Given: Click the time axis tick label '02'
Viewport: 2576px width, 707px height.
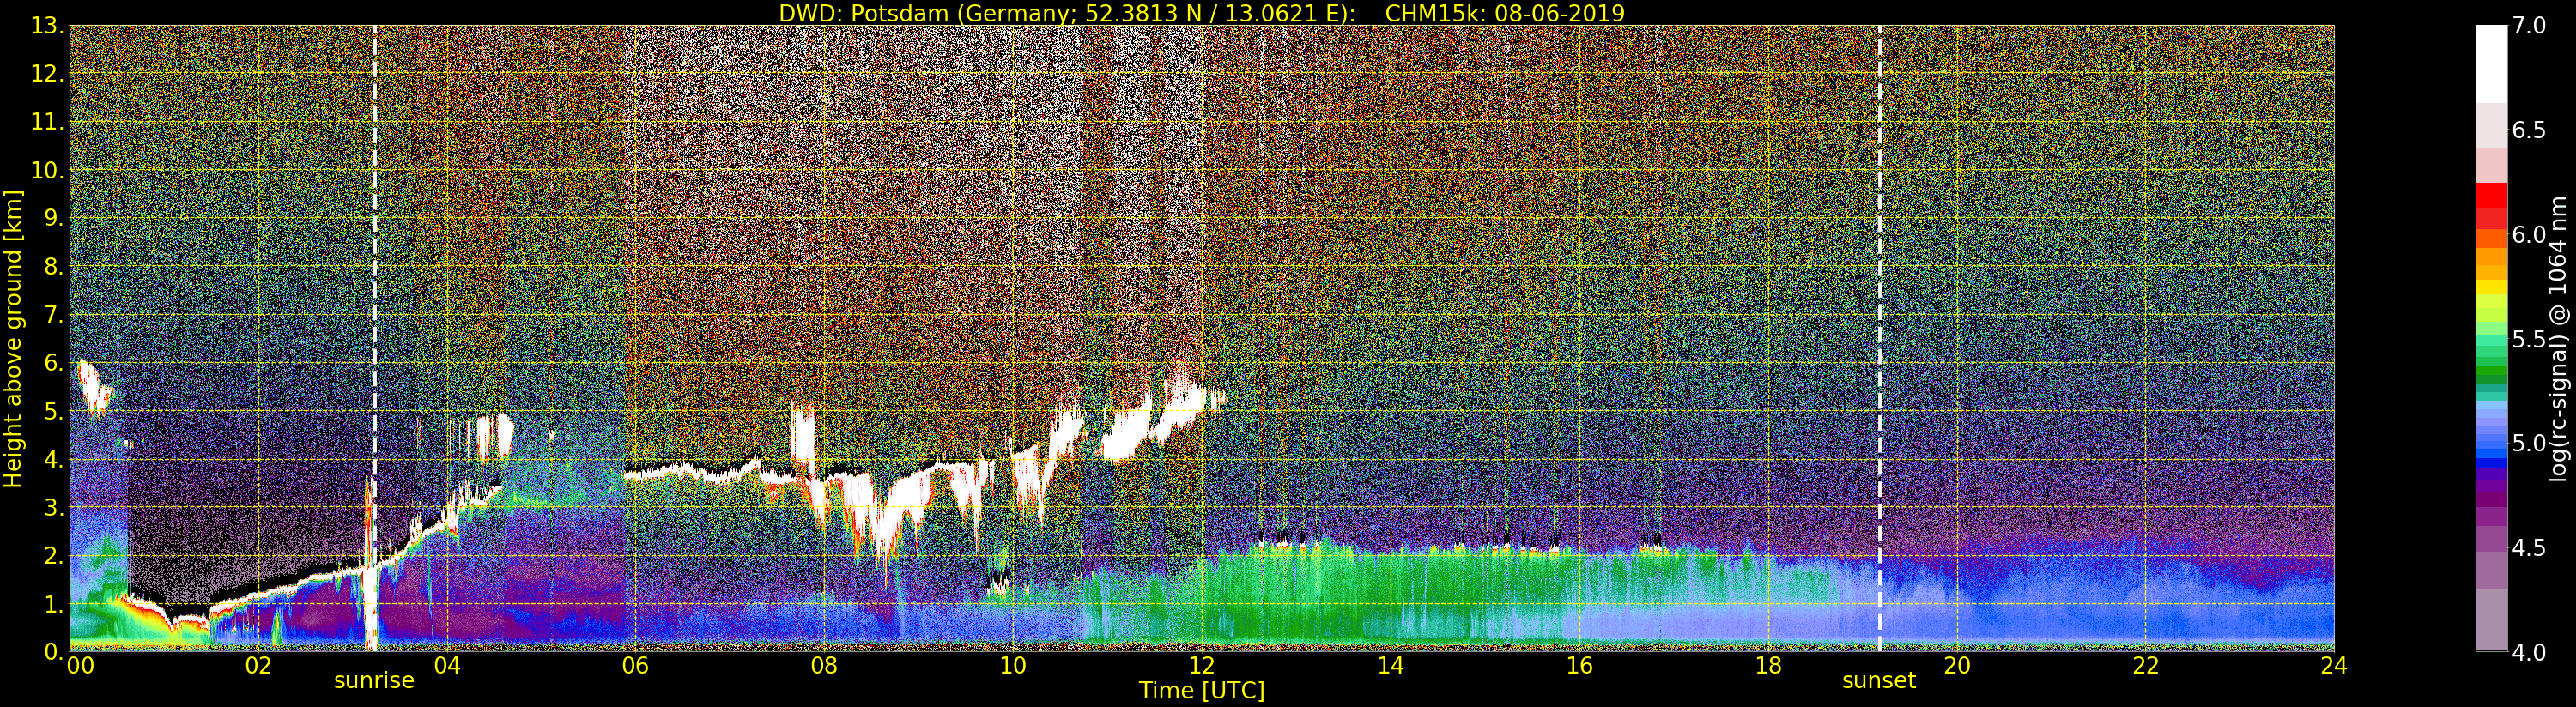Looking at the screenshot, I should [x=258, y=666].
